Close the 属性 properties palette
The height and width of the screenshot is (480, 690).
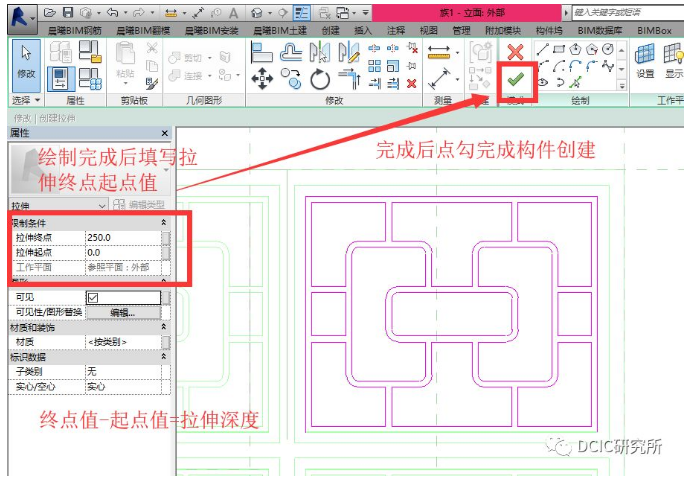[165, 133]
